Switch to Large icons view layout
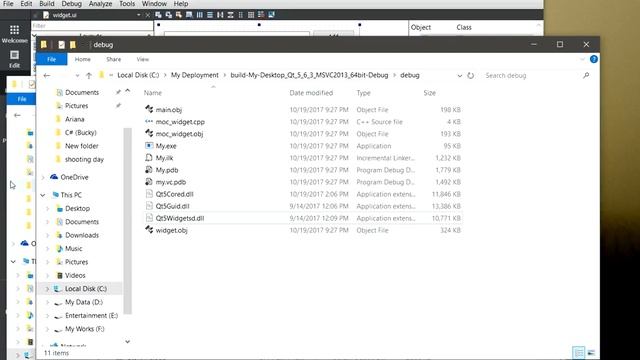The height and width of the screenshot is (360, 640). coord(591,353)
